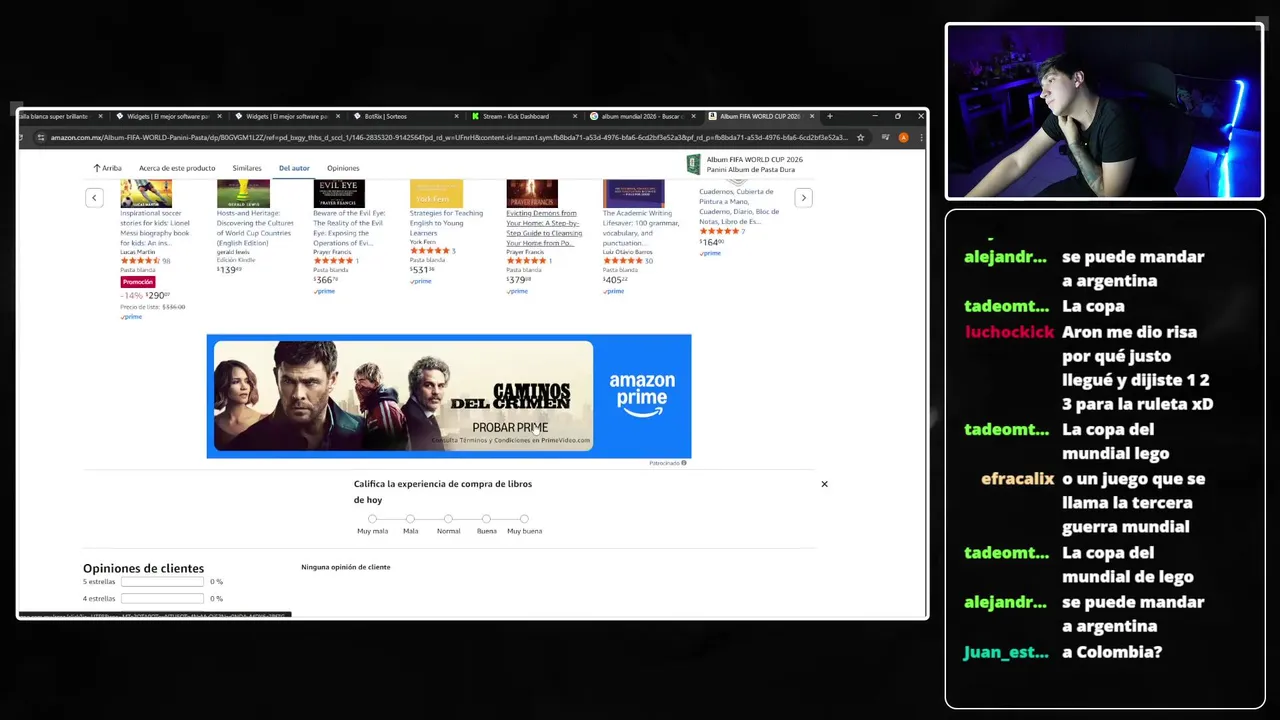Click the Album FIFA World Cup product thumbnail icon

tap(693, 164)
